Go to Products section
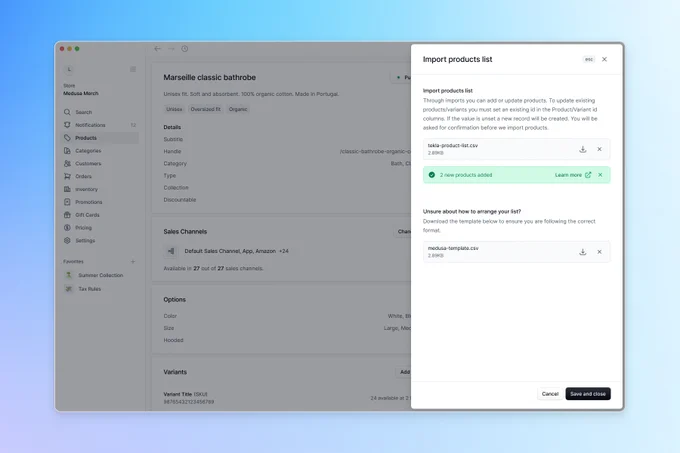 [x=100, y=138]
